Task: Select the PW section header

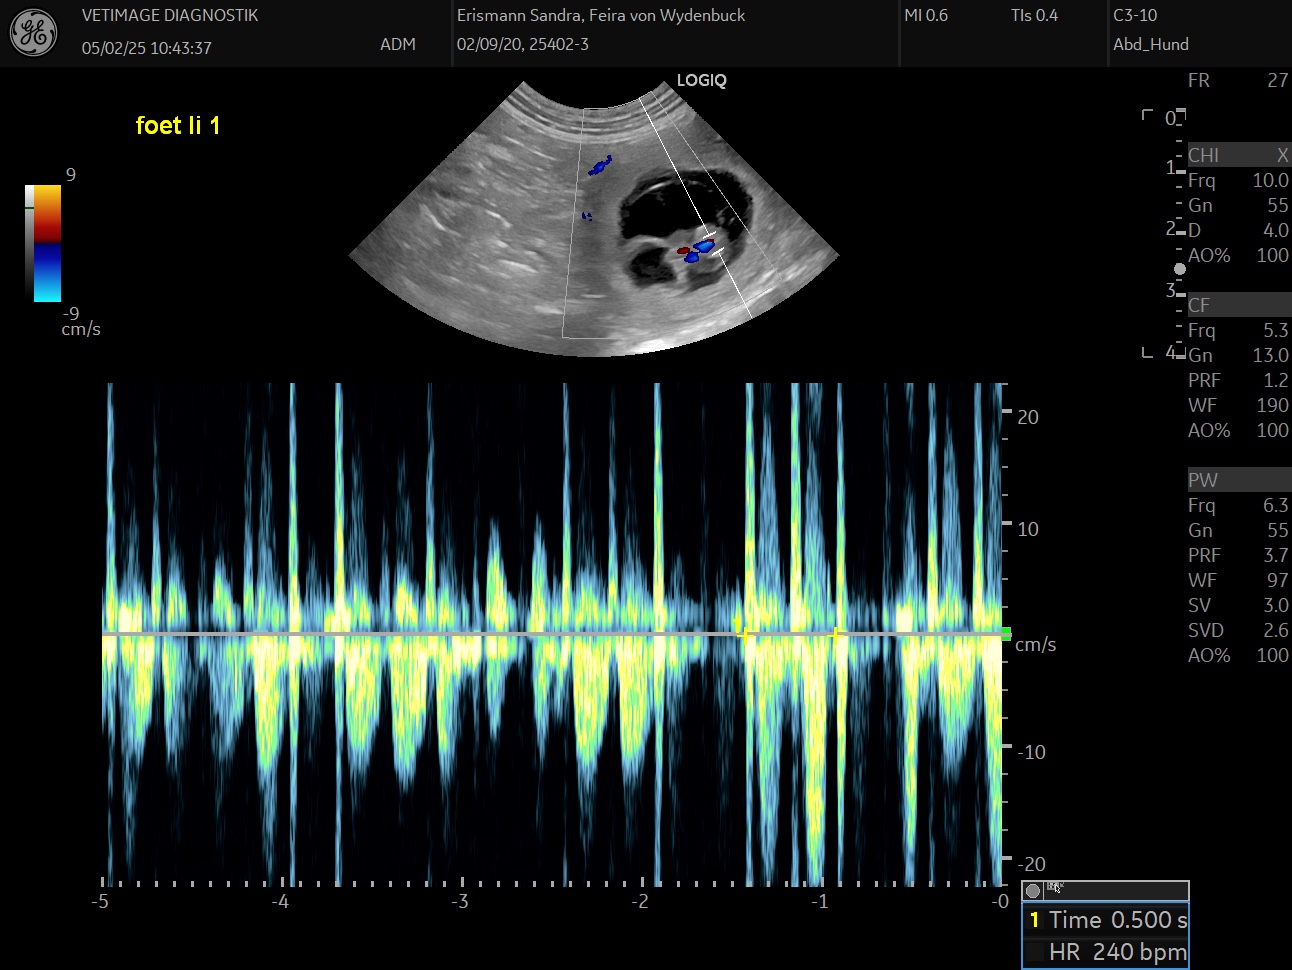Action: [x=1202, y=480]
